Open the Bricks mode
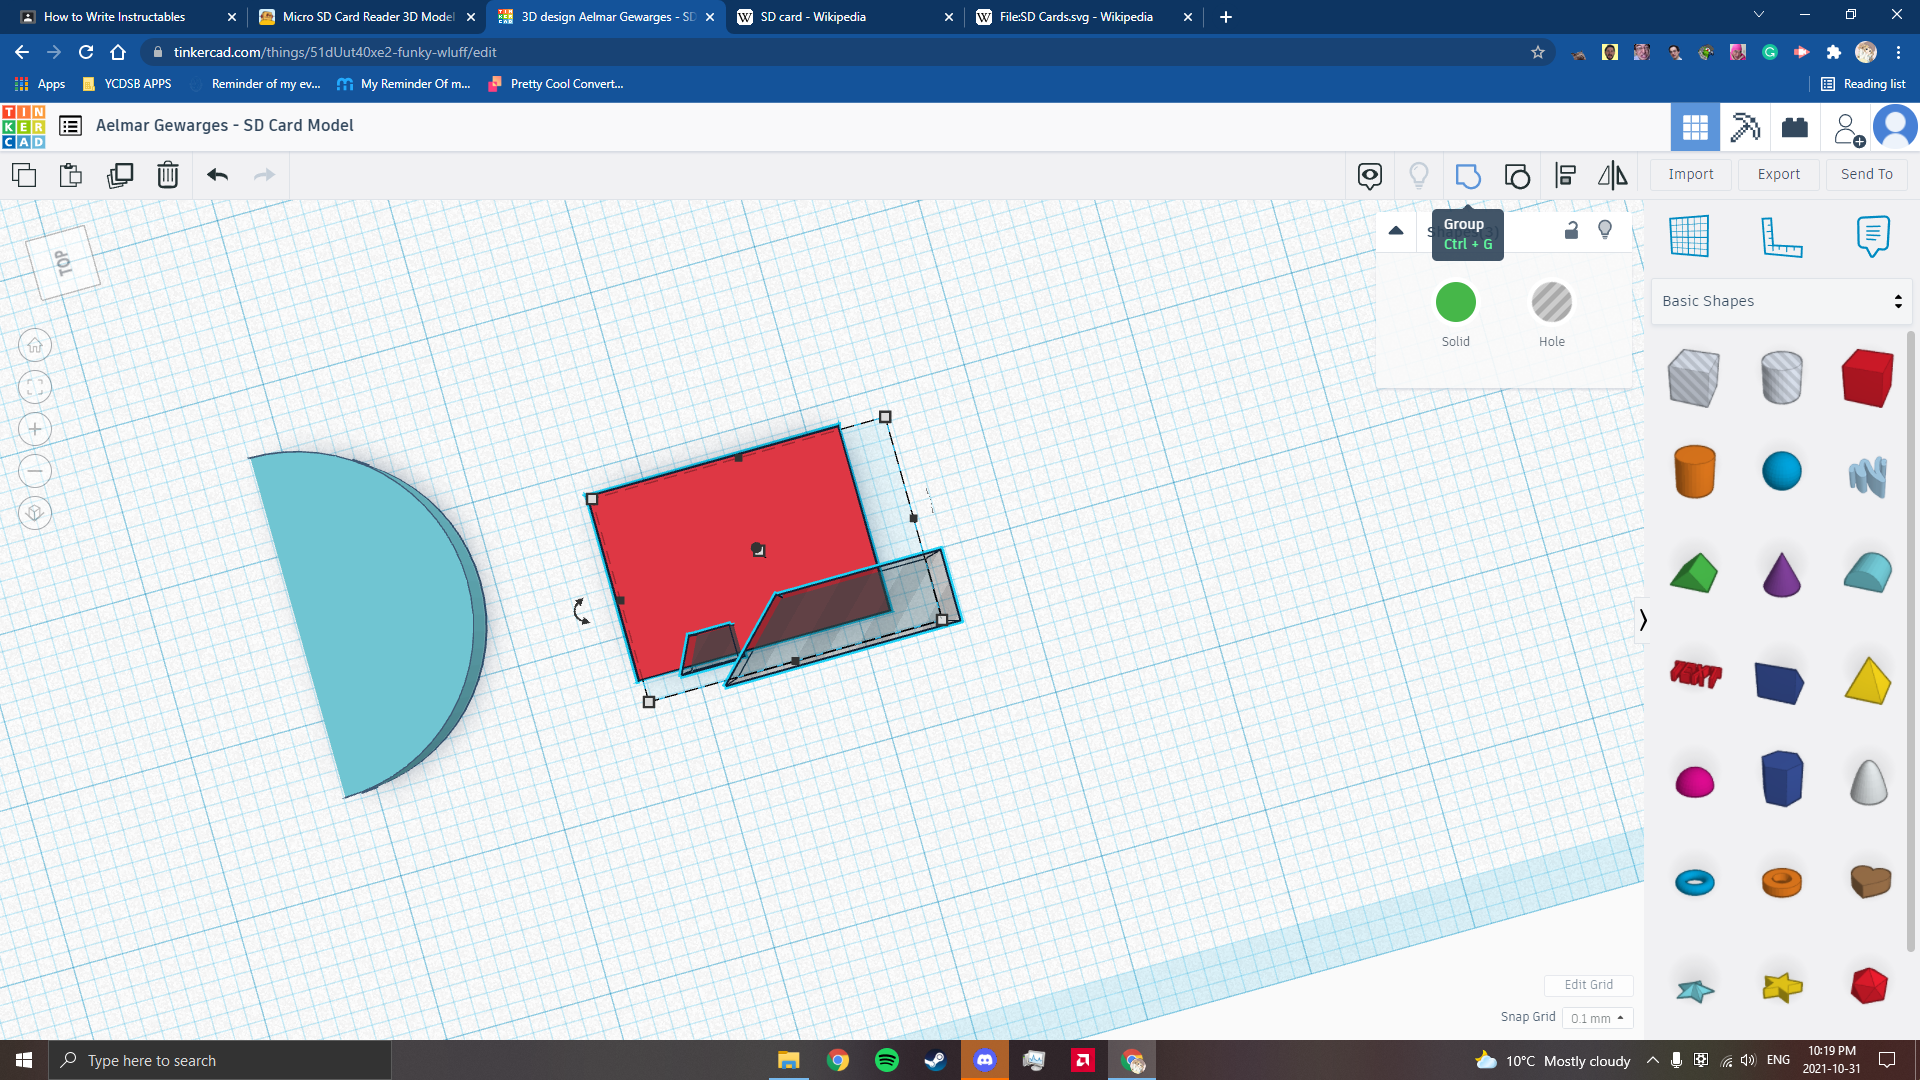1920x1080 pixels. pos(1795,127)
